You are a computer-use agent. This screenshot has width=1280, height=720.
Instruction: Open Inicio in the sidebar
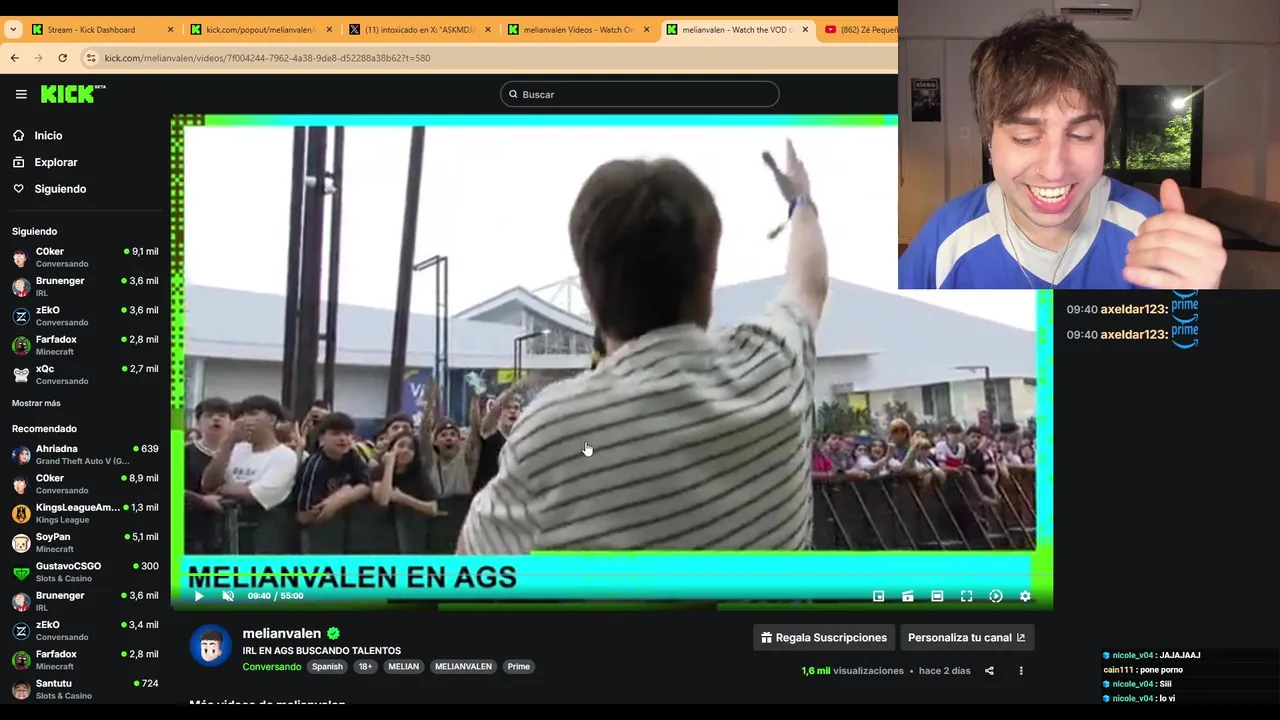[48, 136]
